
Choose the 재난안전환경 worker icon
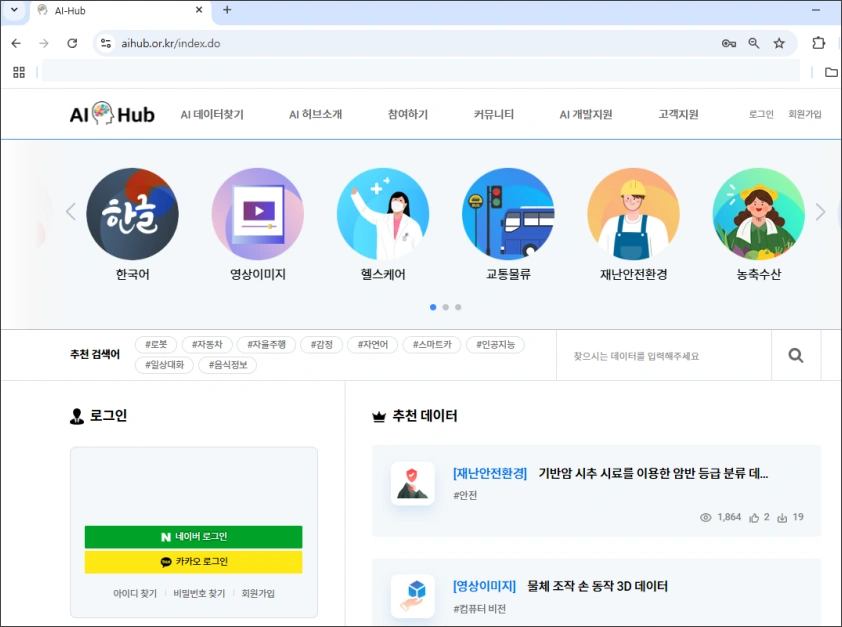(x=633, y=214)
